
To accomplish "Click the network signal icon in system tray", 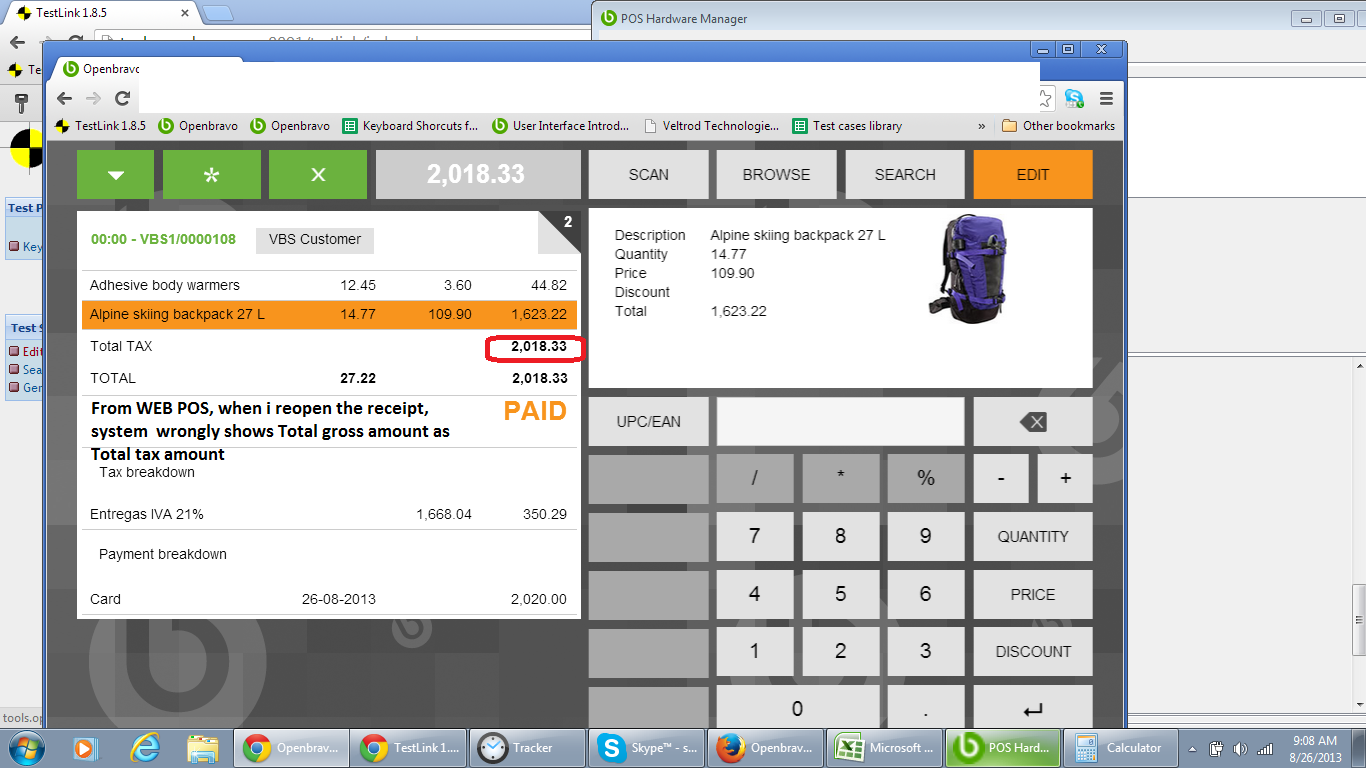I will pyautogui.click(x=1265, y=748).
